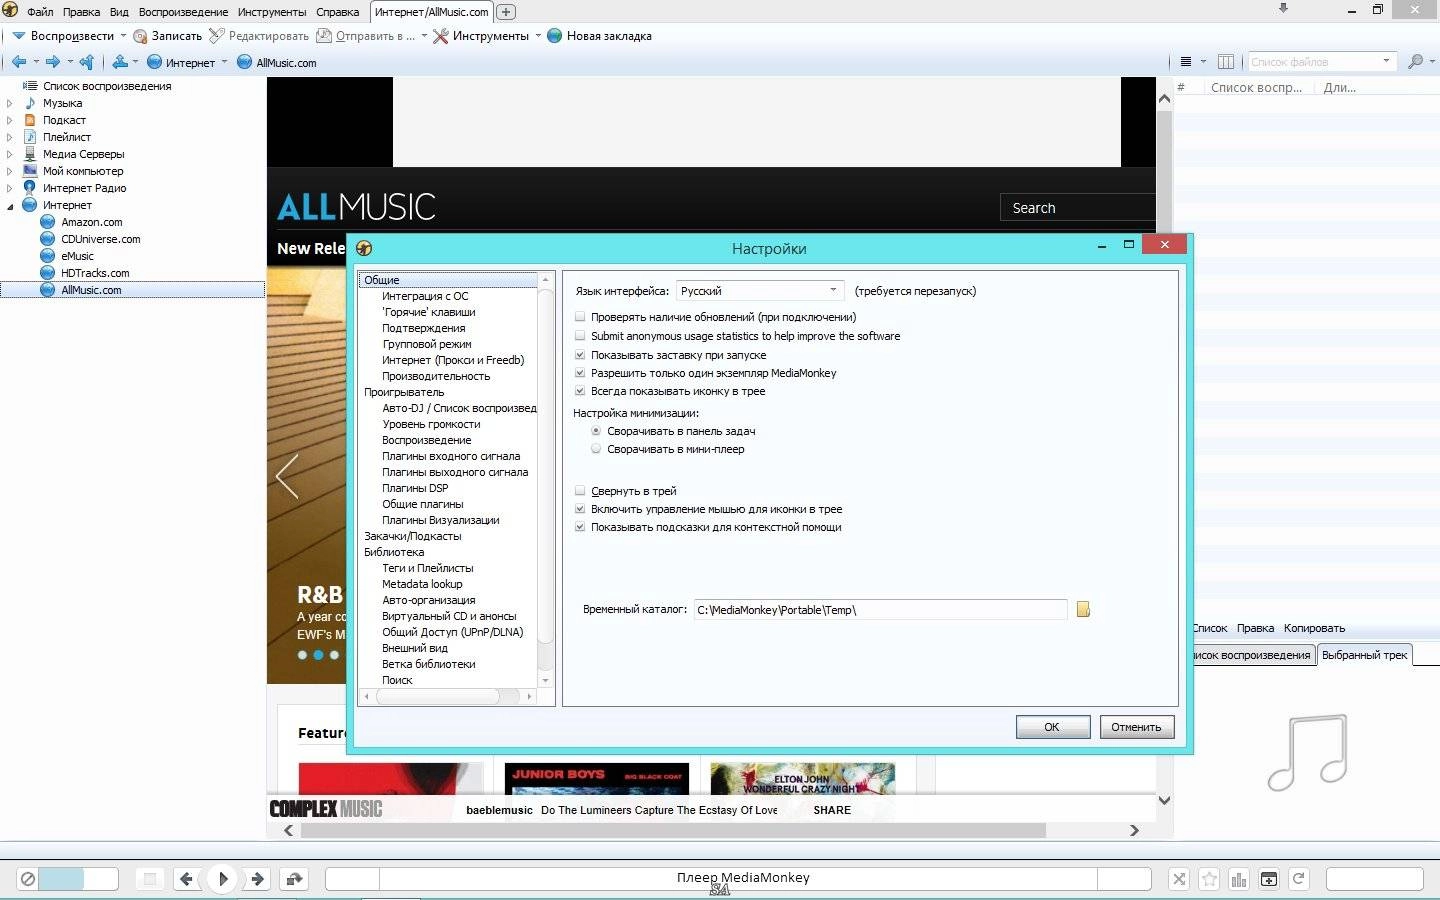Select 'Сворачивать в мини-плеер' radio
Screen dimensions: 1440x900
point(596,449)
